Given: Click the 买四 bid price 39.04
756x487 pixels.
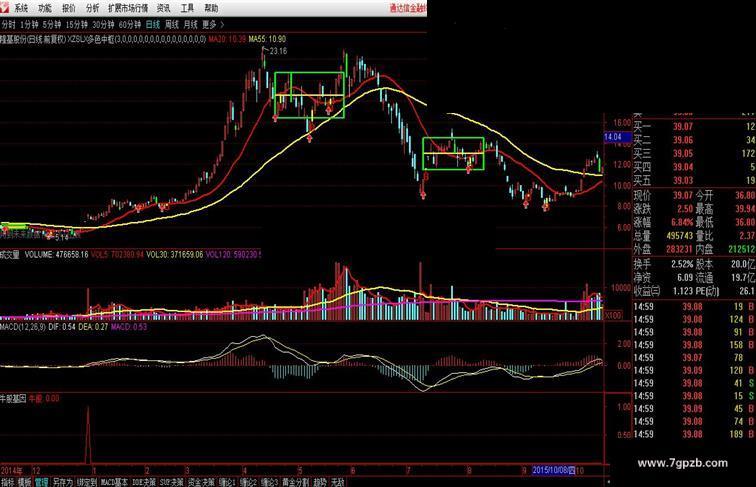Looking at the screenshot, I should pos(683,167).
